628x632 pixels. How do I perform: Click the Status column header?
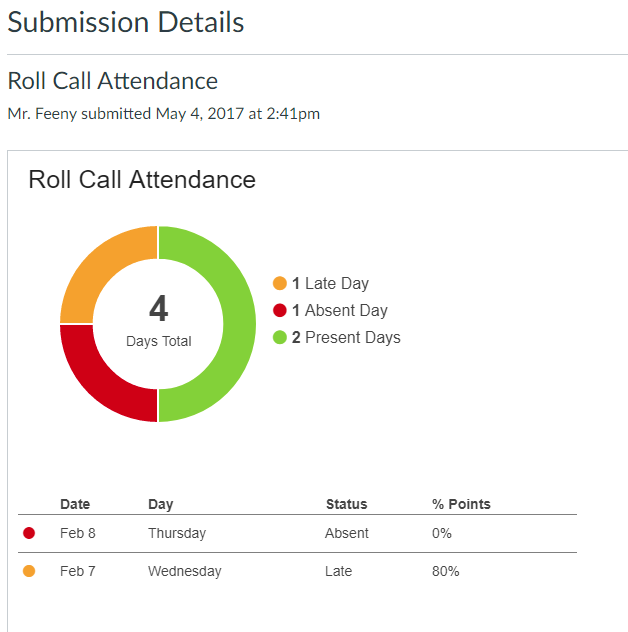346,504
